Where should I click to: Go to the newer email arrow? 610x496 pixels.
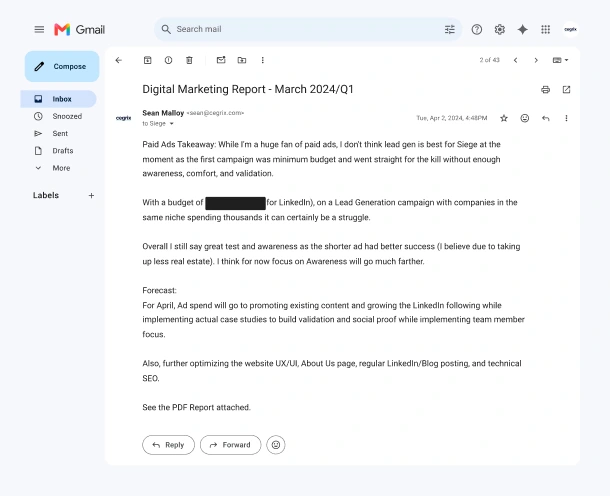515,60
